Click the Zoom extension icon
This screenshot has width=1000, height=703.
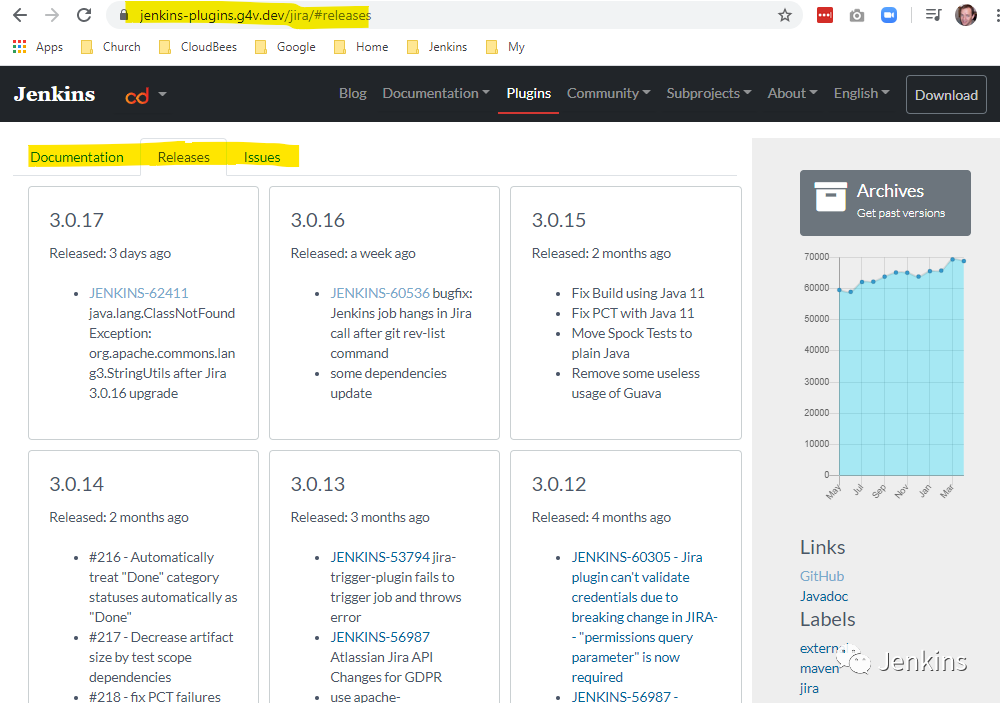pos(888,15)
